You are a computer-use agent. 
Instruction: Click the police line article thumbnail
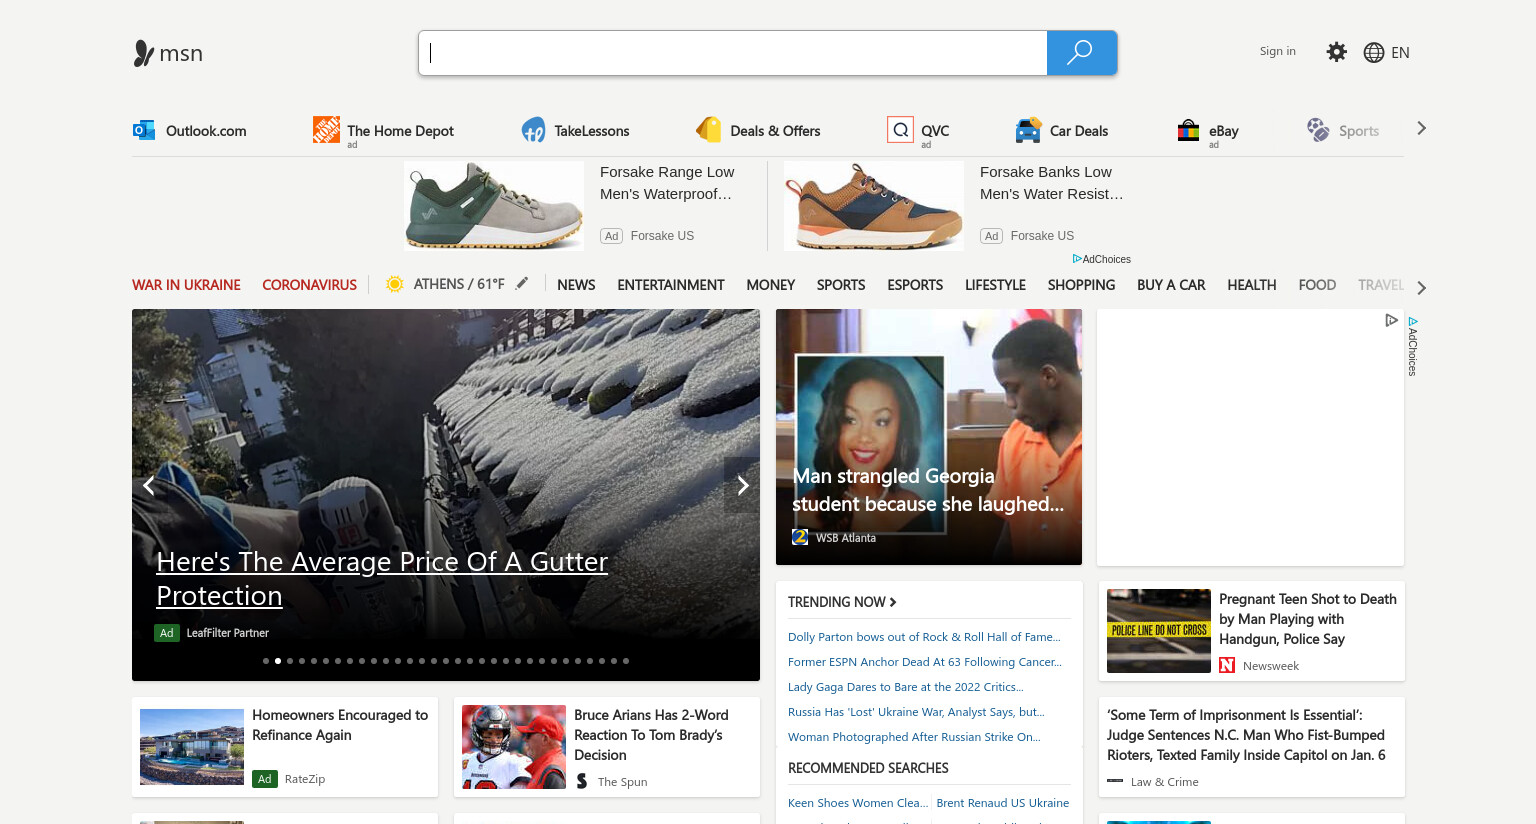tap(1159, 631)
